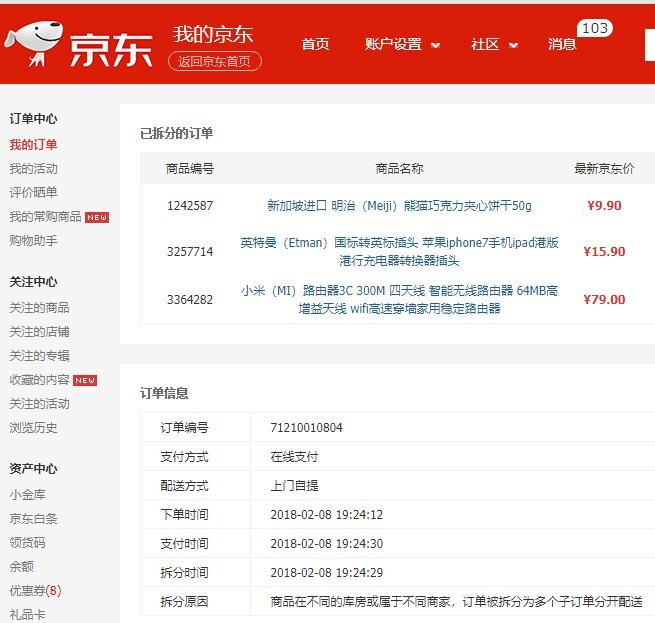The height and width of the screenshot is (623, 655).
Task: Click 订单中心 sidebar heading
Action: pyautogui.click(x=33, y=119)
